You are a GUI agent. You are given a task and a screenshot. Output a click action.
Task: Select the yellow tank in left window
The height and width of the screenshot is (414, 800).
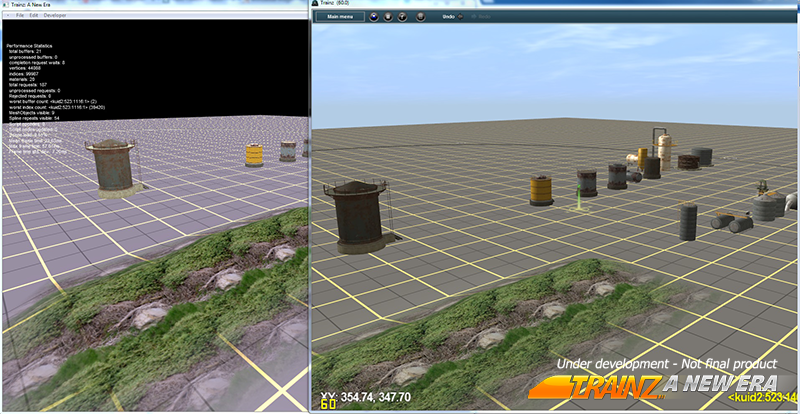(x=254, y=155)
